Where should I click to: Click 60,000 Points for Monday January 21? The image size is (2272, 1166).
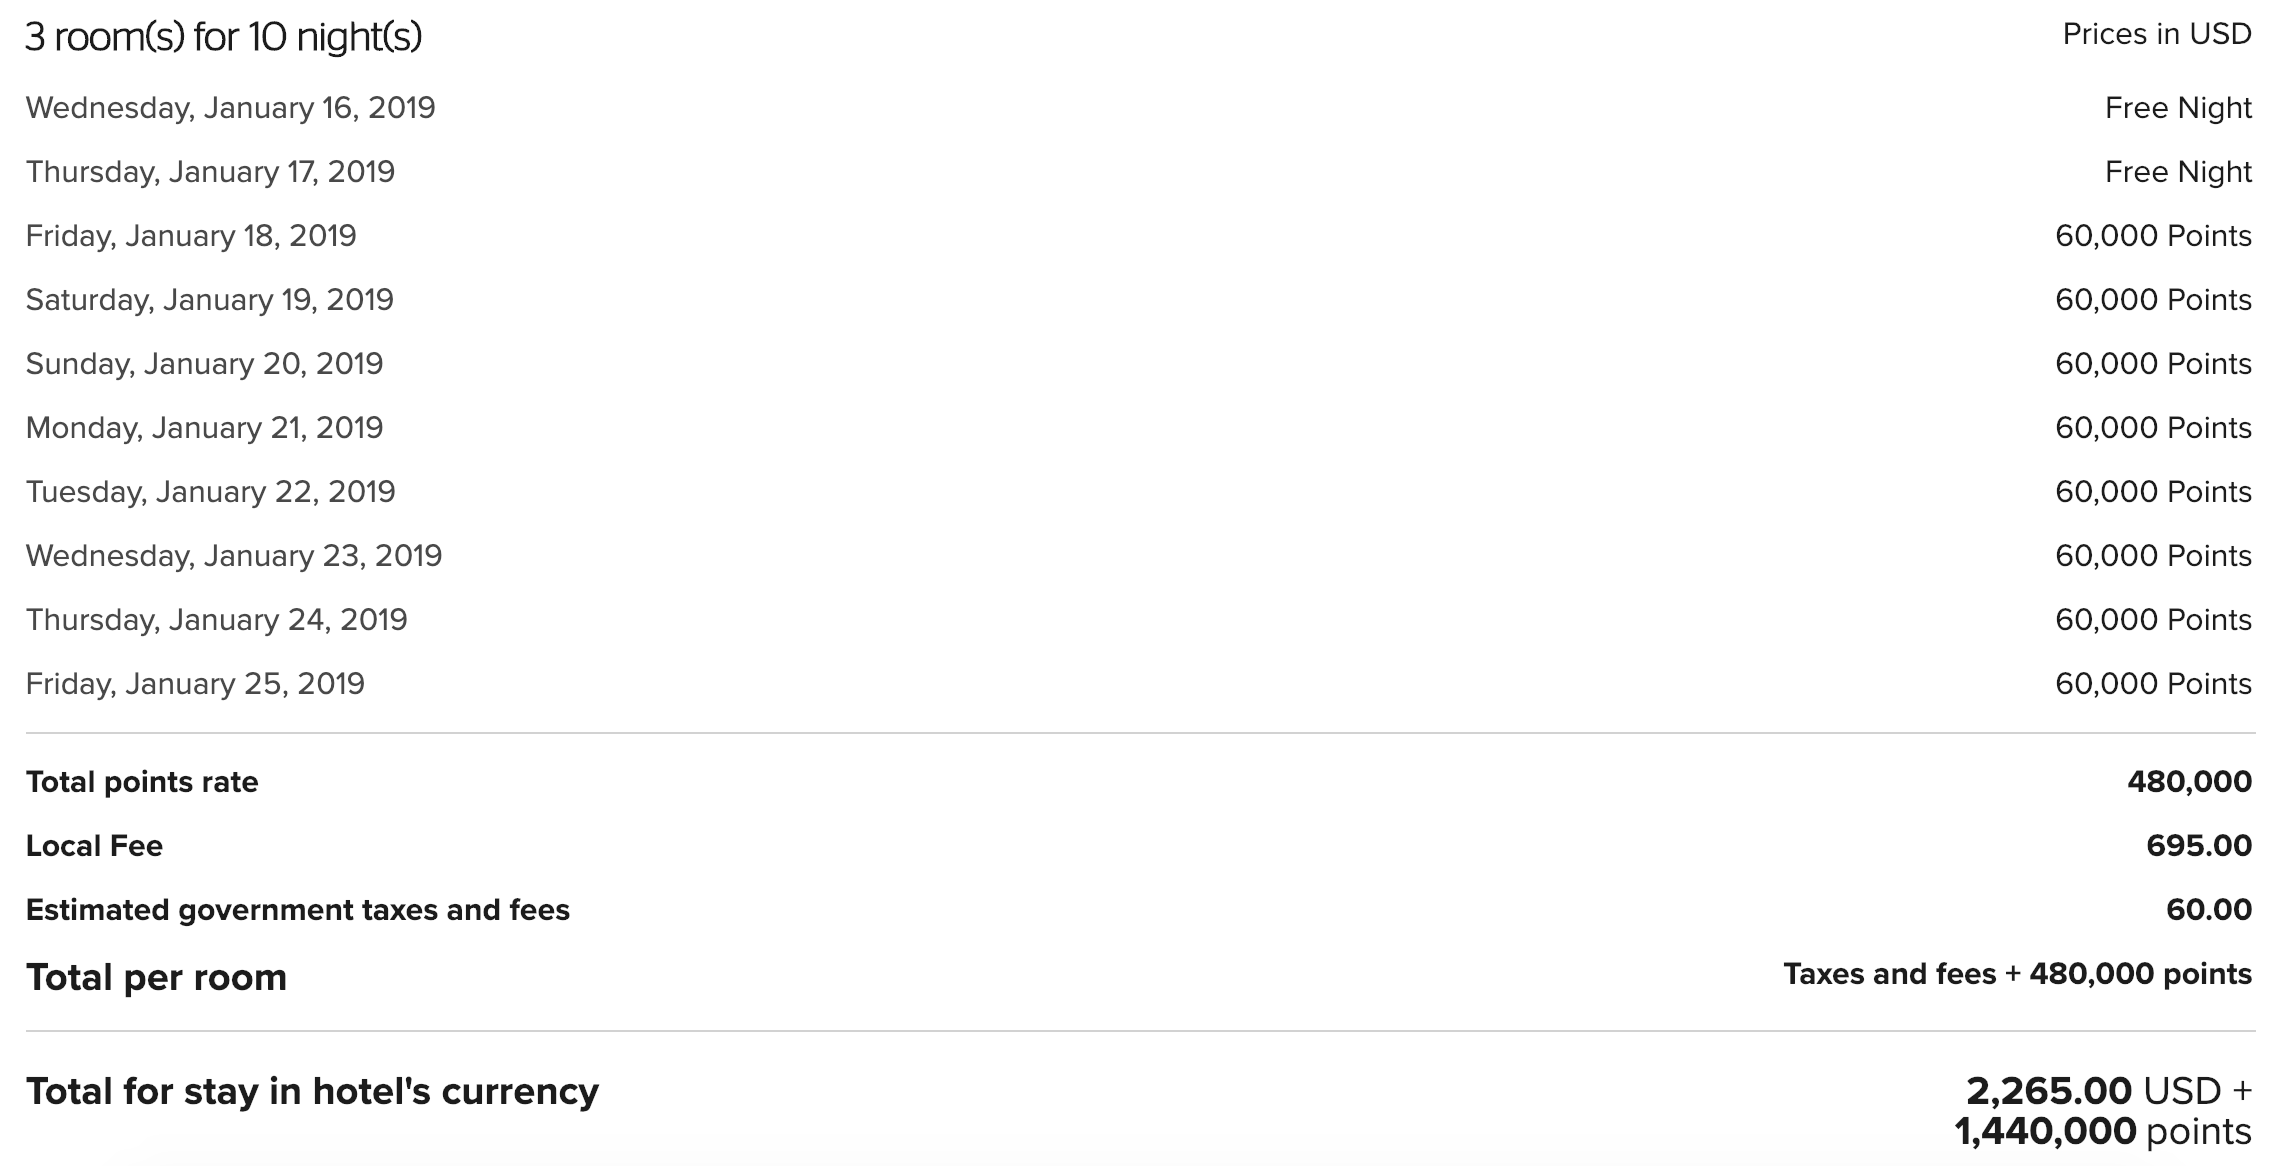click(2153, 428)
